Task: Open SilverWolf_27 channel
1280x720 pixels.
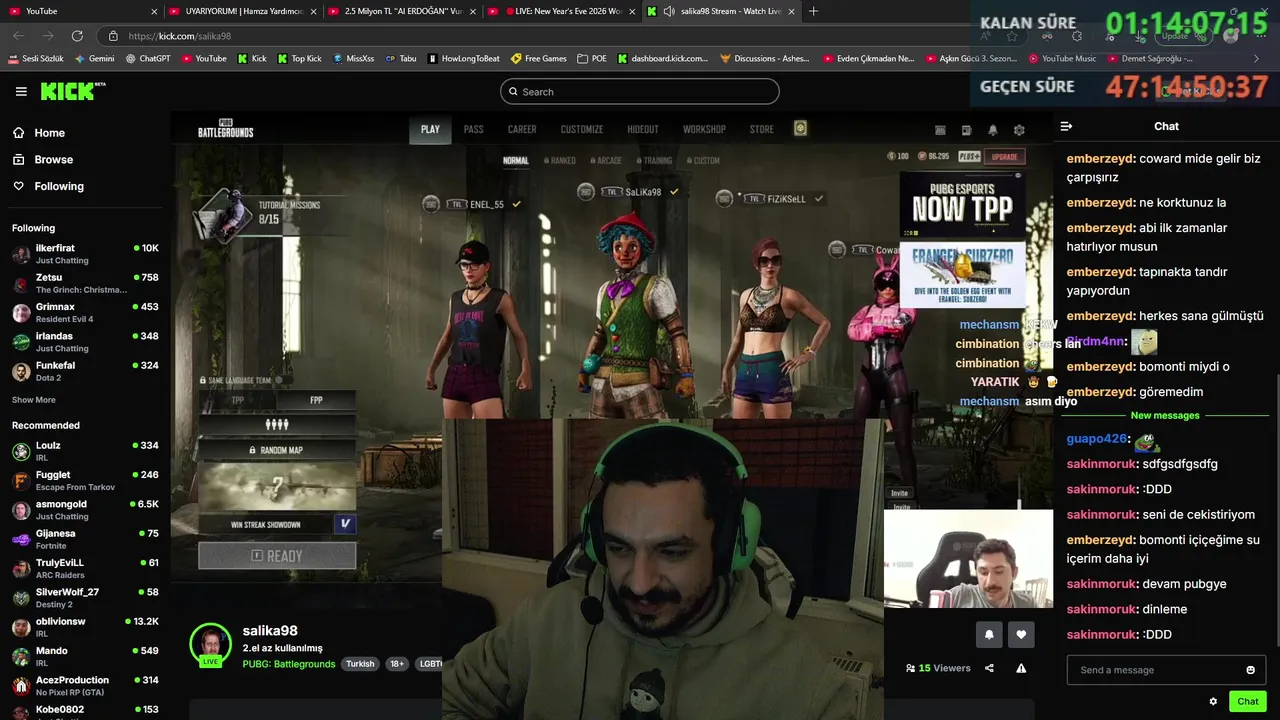Action: [85, 598]
